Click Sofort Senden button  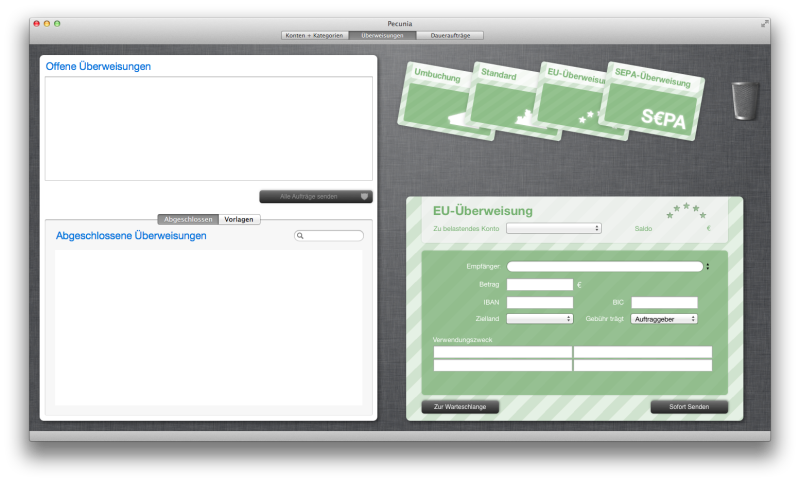[689, 407]
